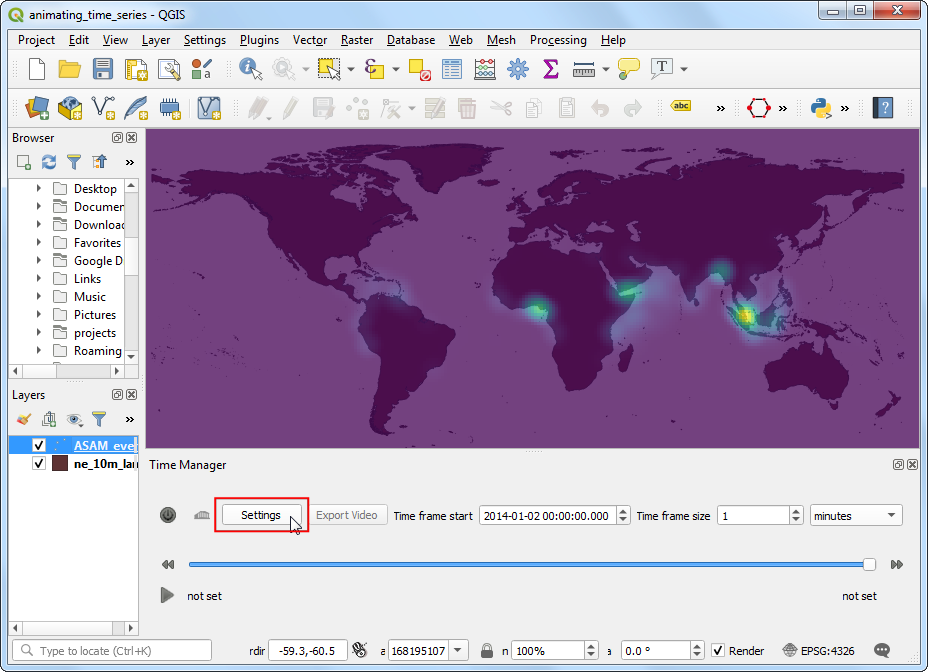Click the Show Layer Labels icon
Viewport: 928px width, 672px height.
[681, 104]
